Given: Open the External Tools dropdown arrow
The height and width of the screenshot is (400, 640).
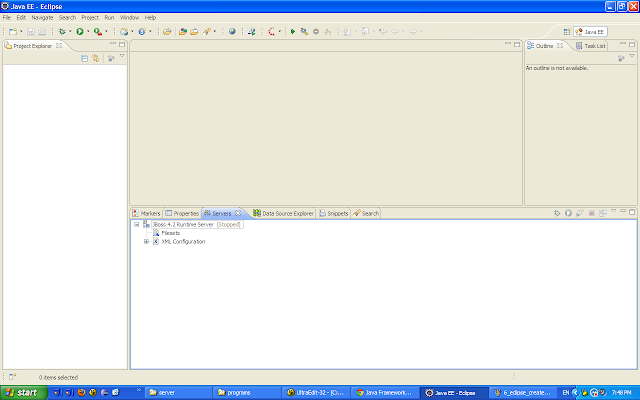Looking at the screenshot, I should click(106, 31).
